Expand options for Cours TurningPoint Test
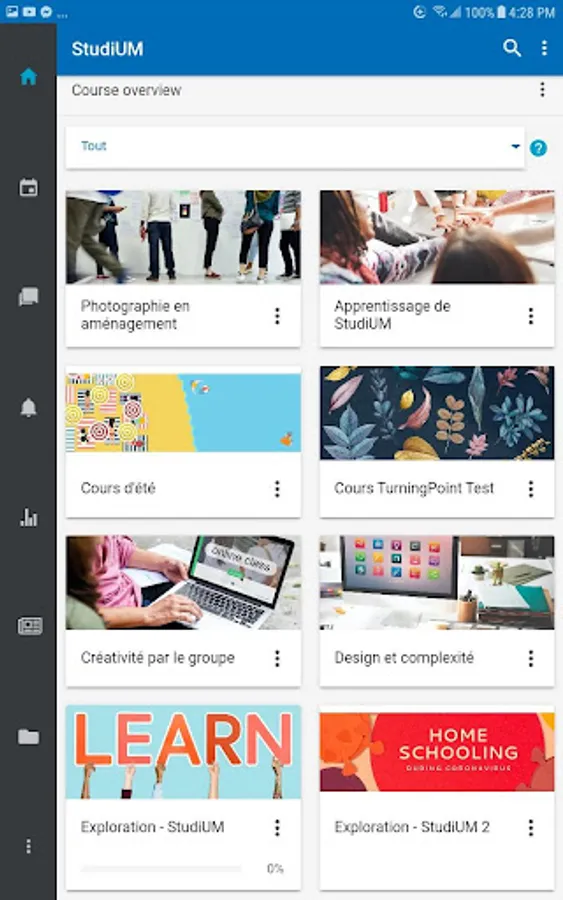The height and width of the screenshot is (900, 563). point(531,488)
